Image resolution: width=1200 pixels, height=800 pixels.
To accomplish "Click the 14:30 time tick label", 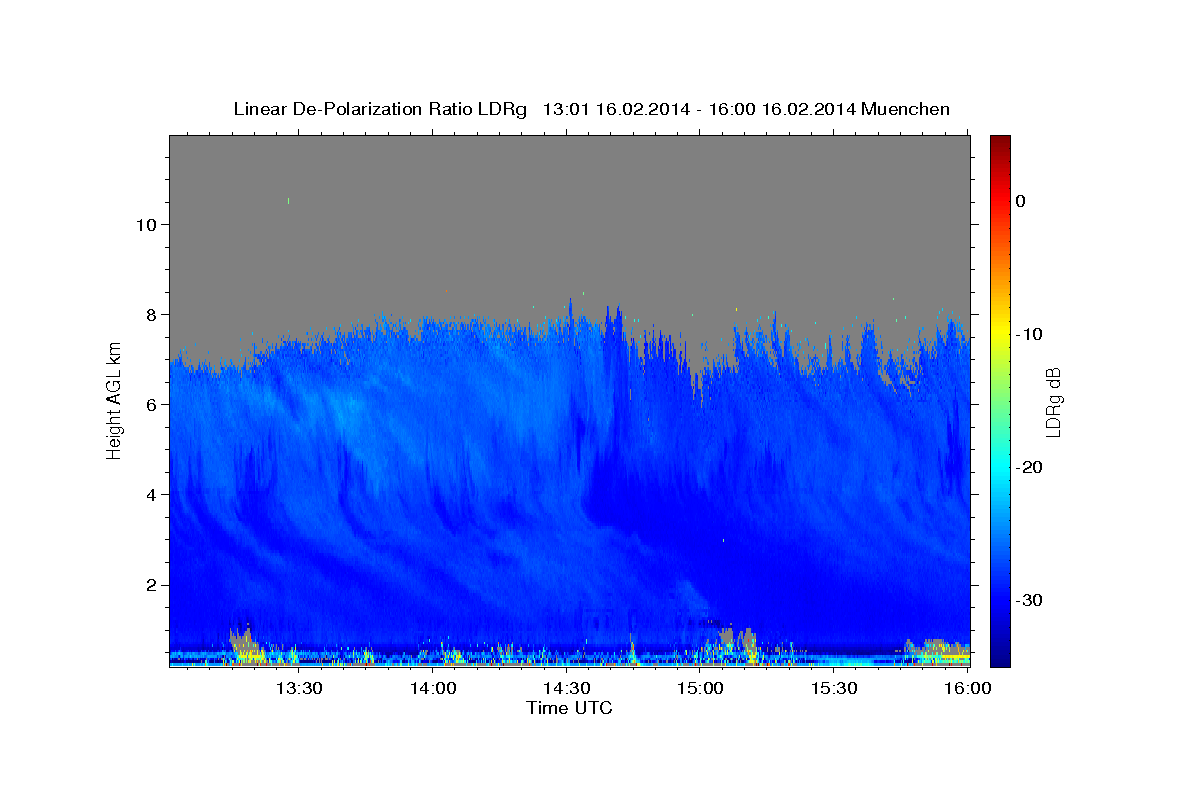I will coord(567,688).
